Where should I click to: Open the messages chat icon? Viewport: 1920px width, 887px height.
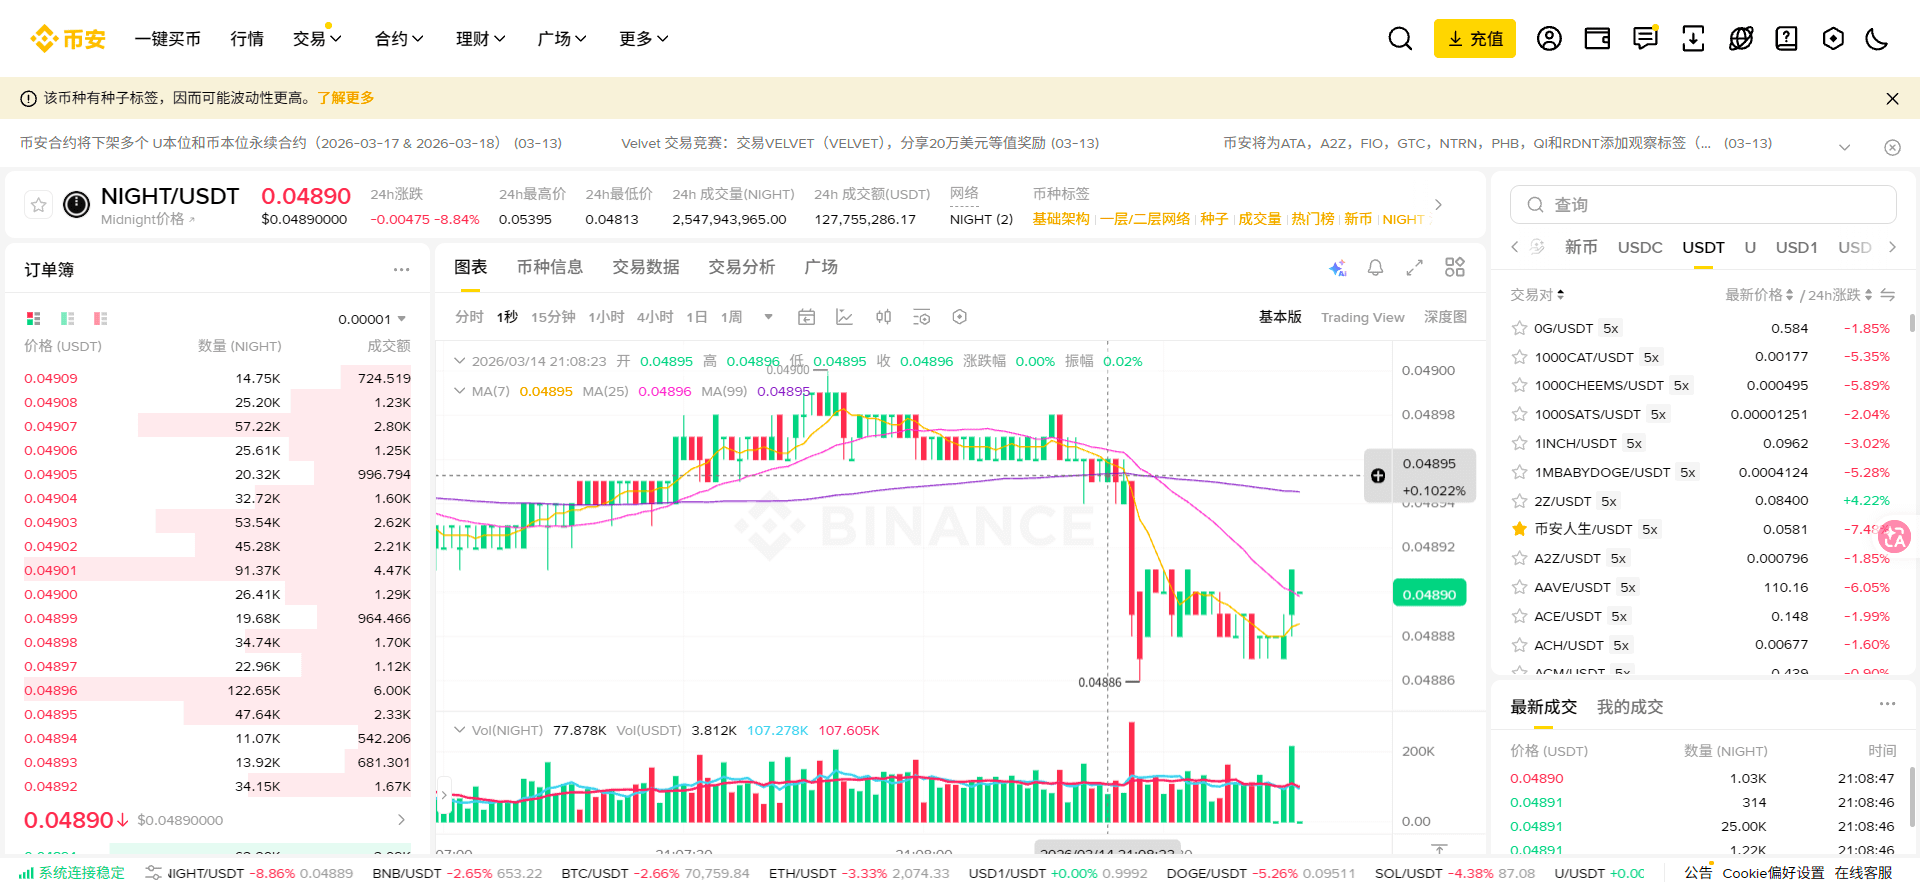(1645, 39)
